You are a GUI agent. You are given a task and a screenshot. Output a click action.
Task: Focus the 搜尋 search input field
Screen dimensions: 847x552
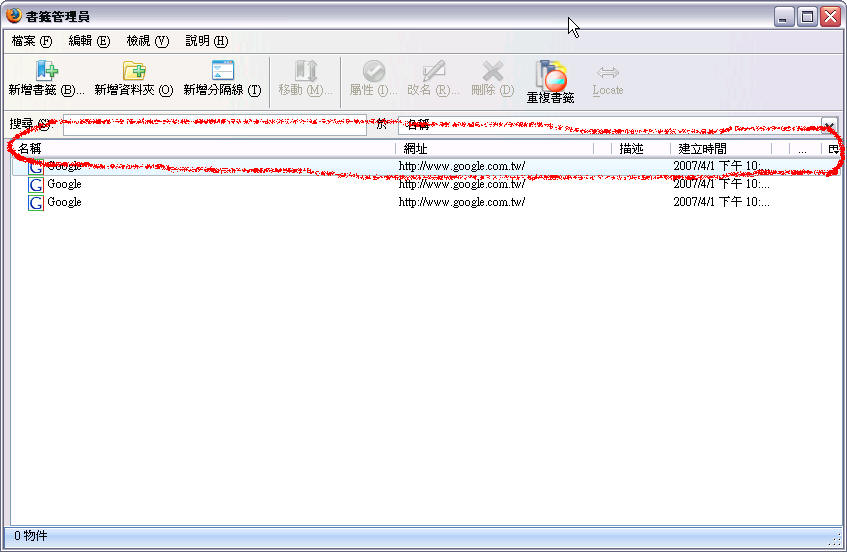214,125
